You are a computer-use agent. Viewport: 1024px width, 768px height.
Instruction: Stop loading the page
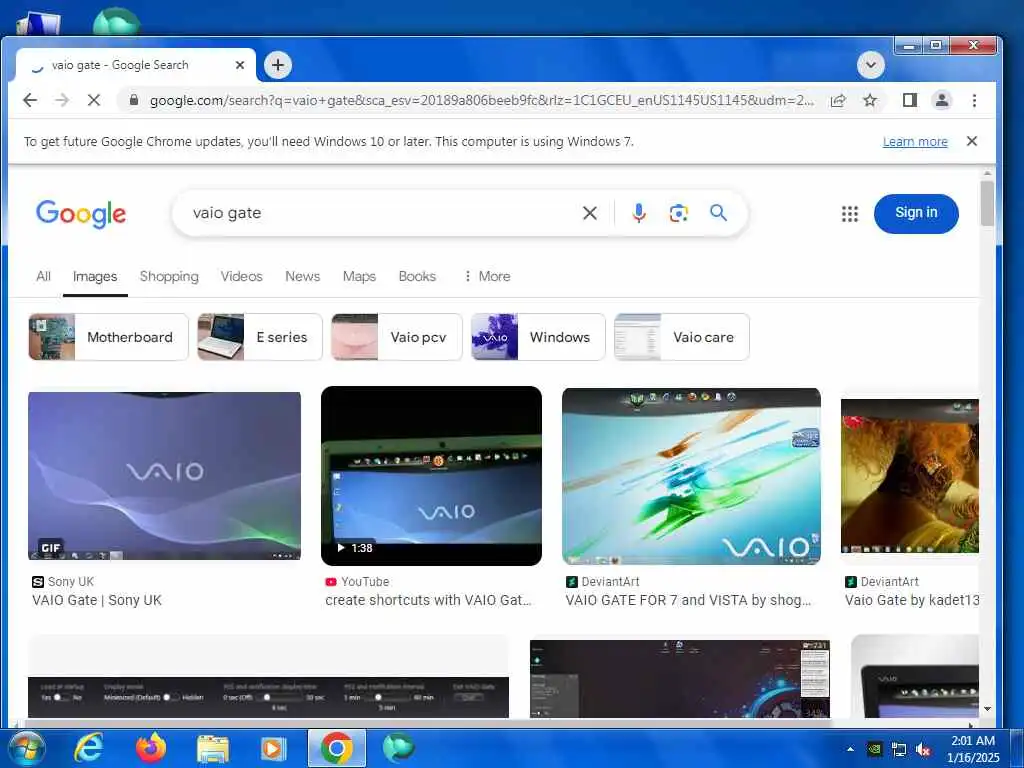pos(94,100)
